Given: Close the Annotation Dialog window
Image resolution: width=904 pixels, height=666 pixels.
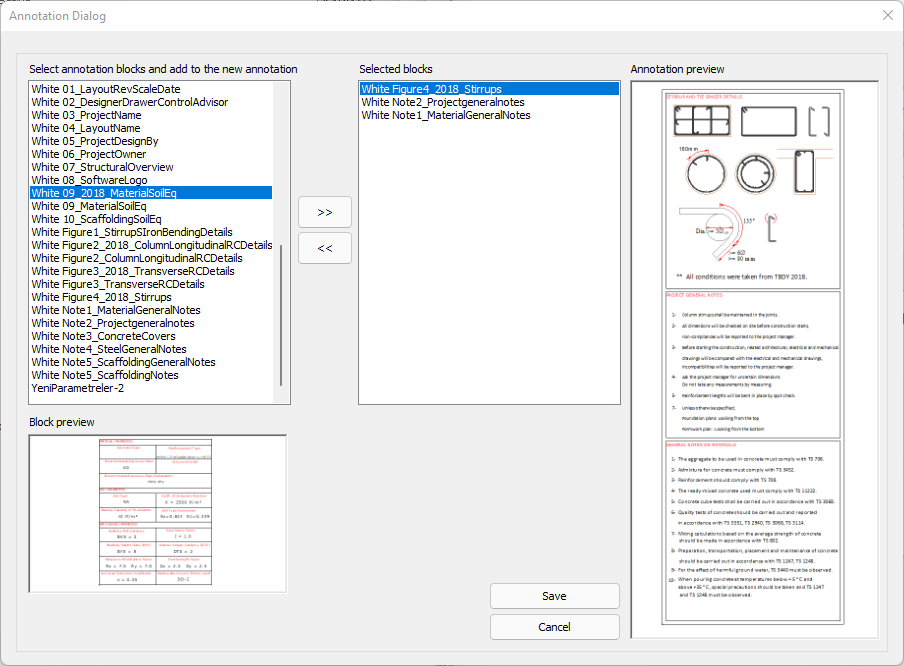Looking at the screenshot, I should (x=887, y=15).
